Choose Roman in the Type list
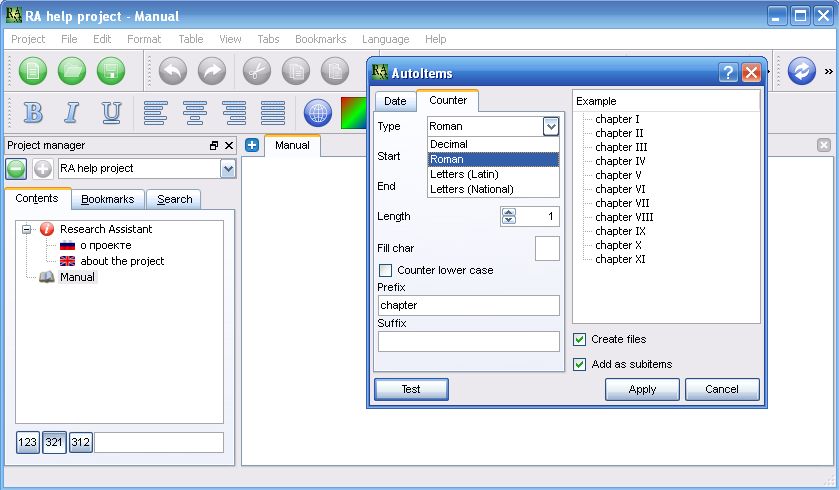 (493, 159)
